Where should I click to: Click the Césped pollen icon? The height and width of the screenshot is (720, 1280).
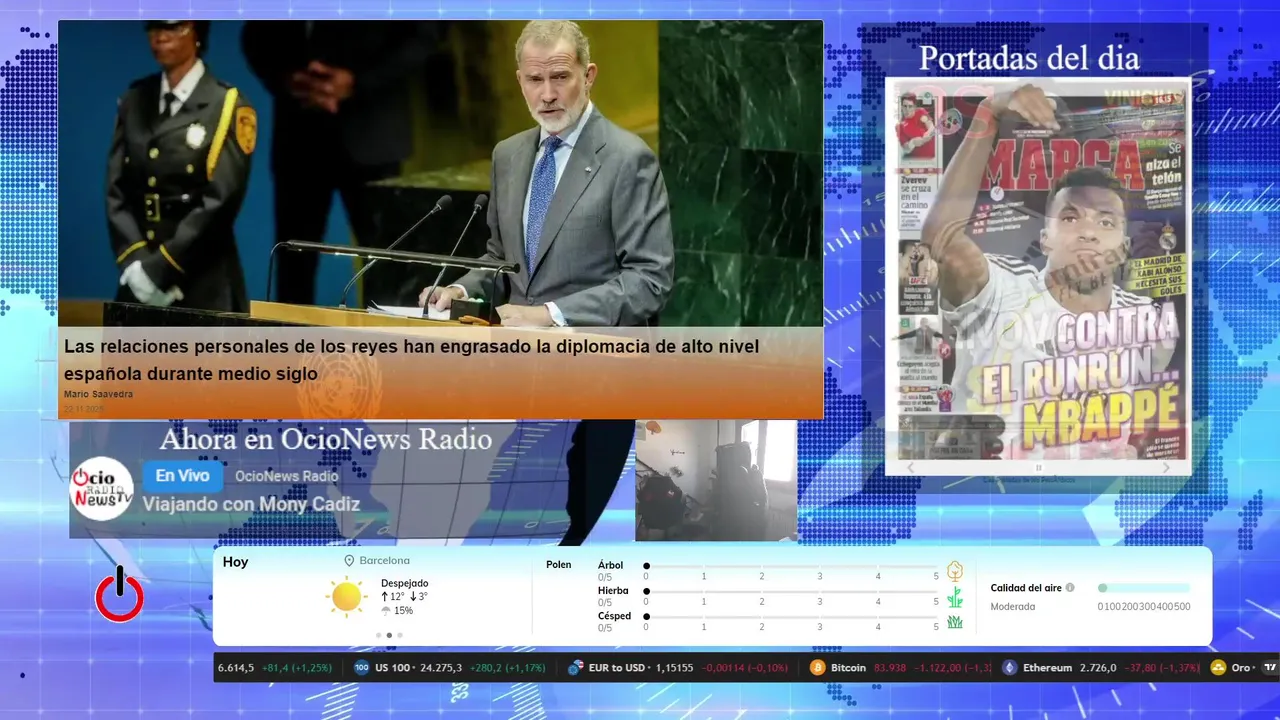[x=955, y=622]
